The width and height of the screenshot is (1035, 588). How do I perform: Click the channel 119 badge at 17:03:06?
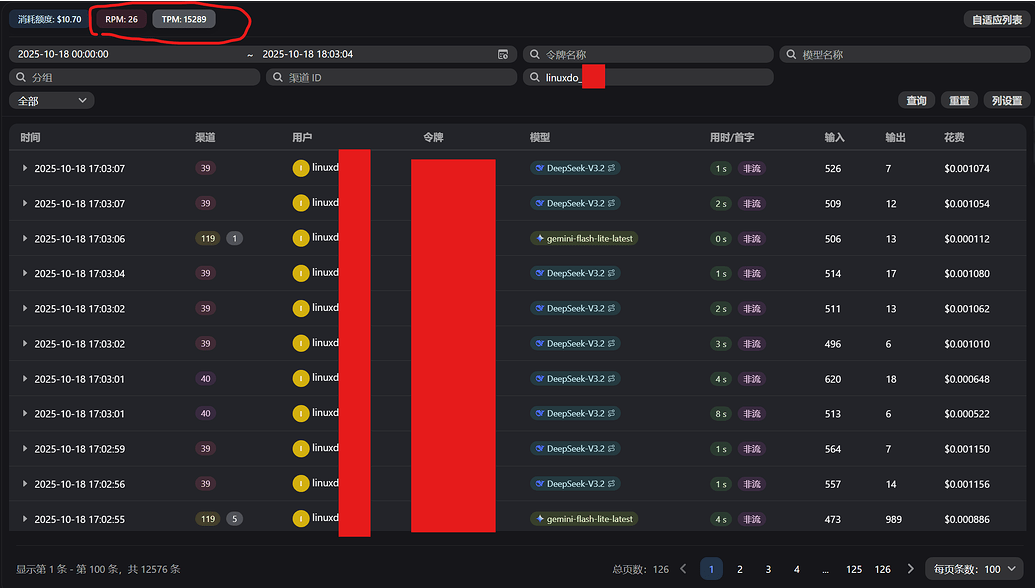click(208, 238)
